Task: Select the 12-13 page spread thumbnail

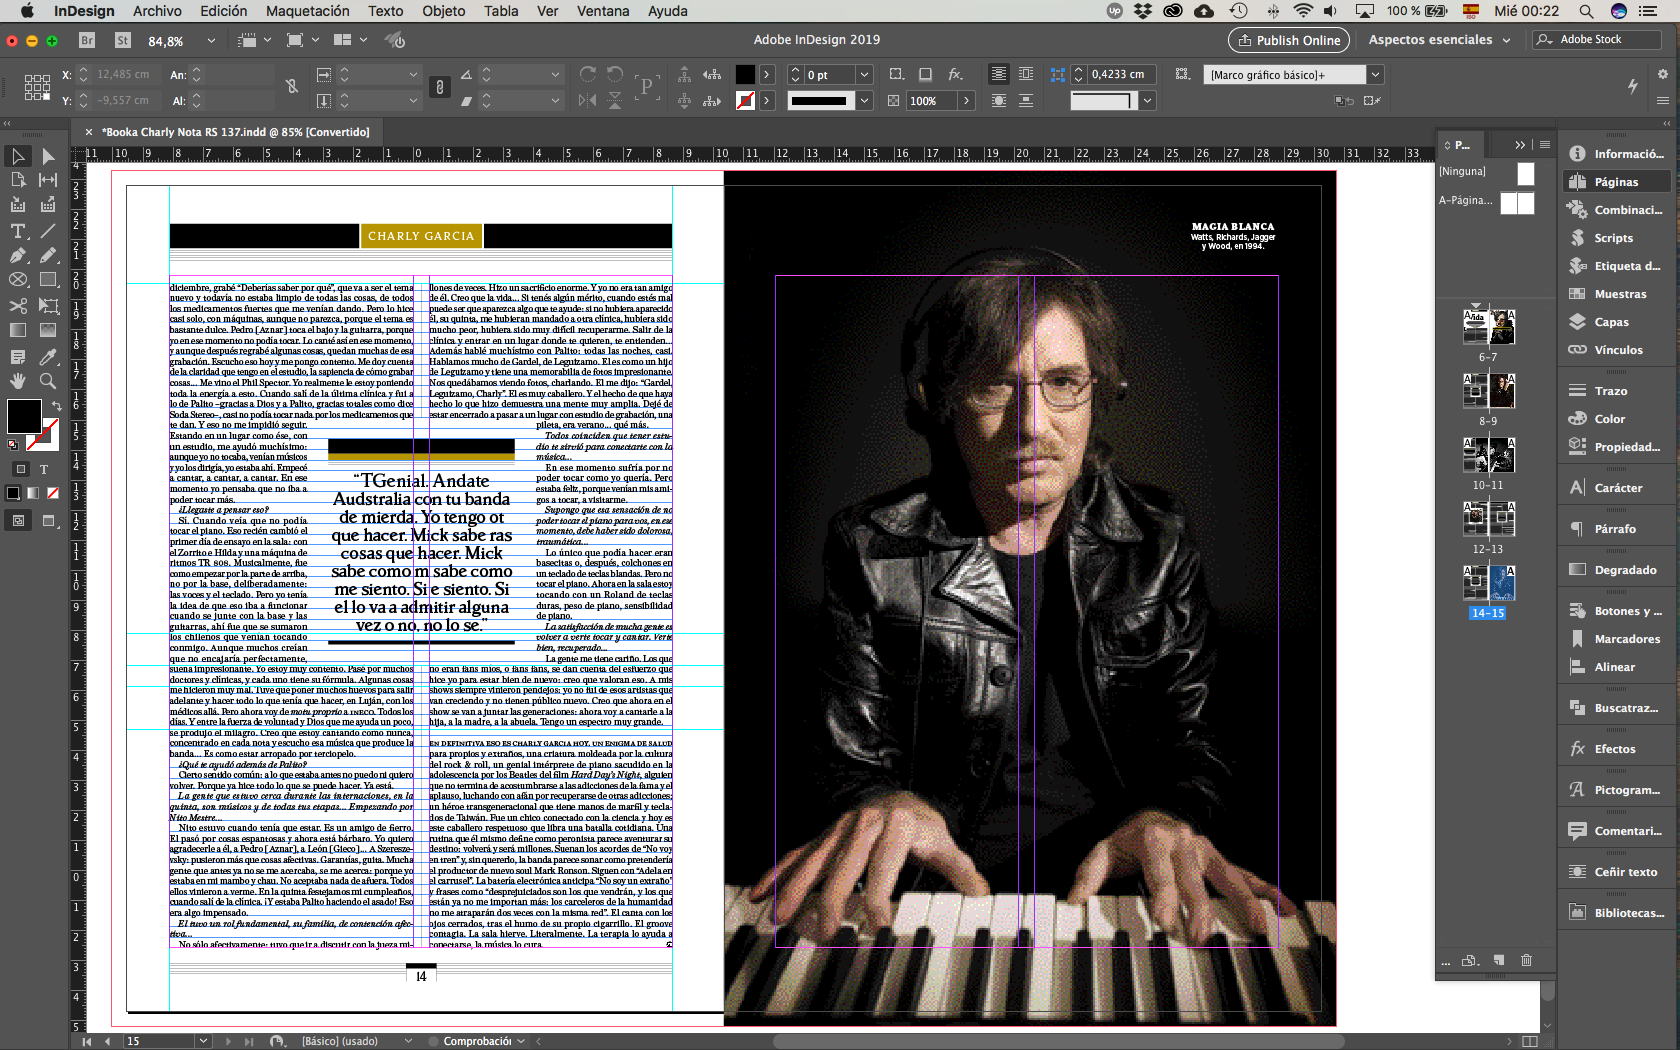Action: coord(1489,519)
